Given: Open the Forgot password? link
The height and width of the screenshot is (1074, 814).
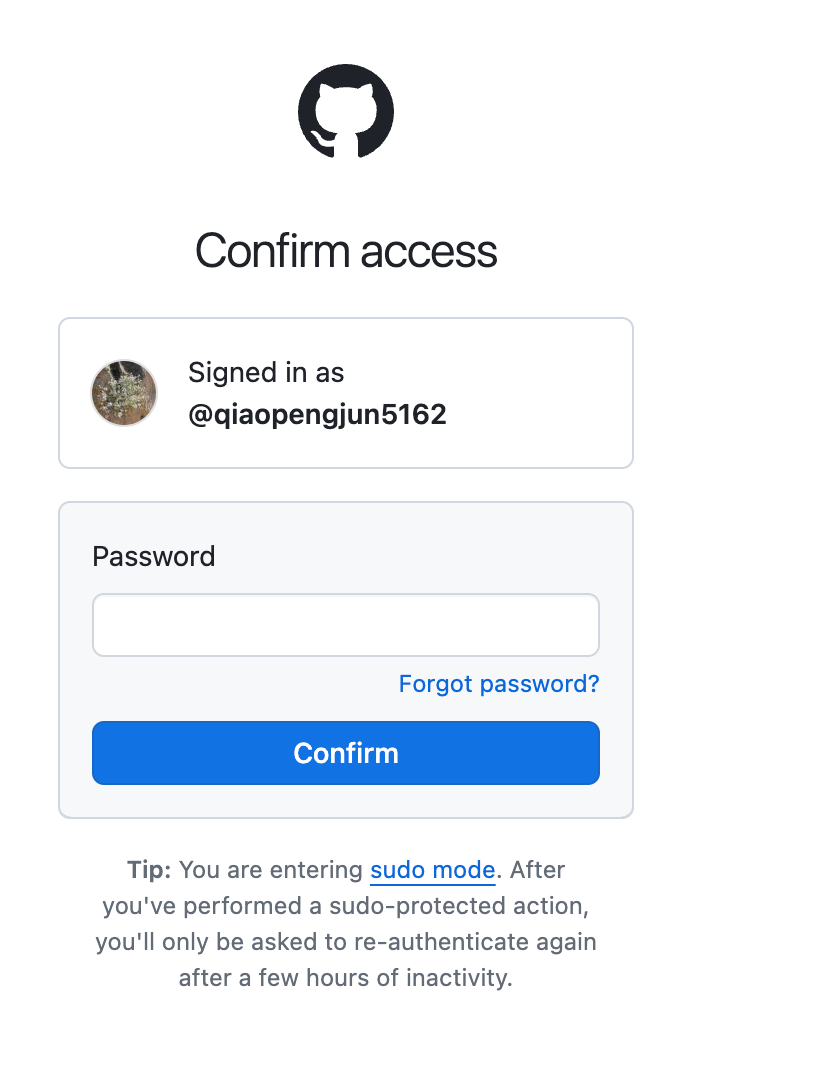Looking at the screenshot, I should tap(499, 684).
